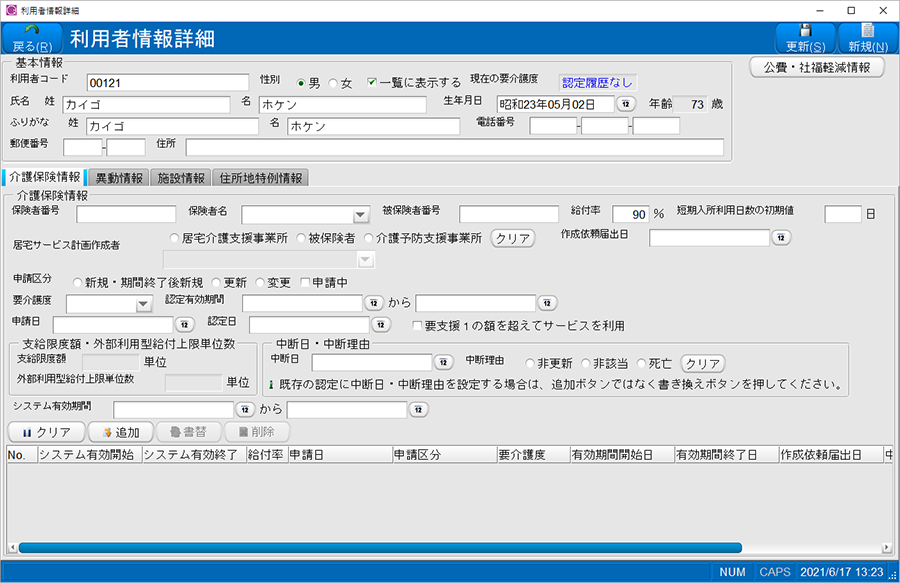Switch to the 異動情報 tab

(x=117, y=178)
